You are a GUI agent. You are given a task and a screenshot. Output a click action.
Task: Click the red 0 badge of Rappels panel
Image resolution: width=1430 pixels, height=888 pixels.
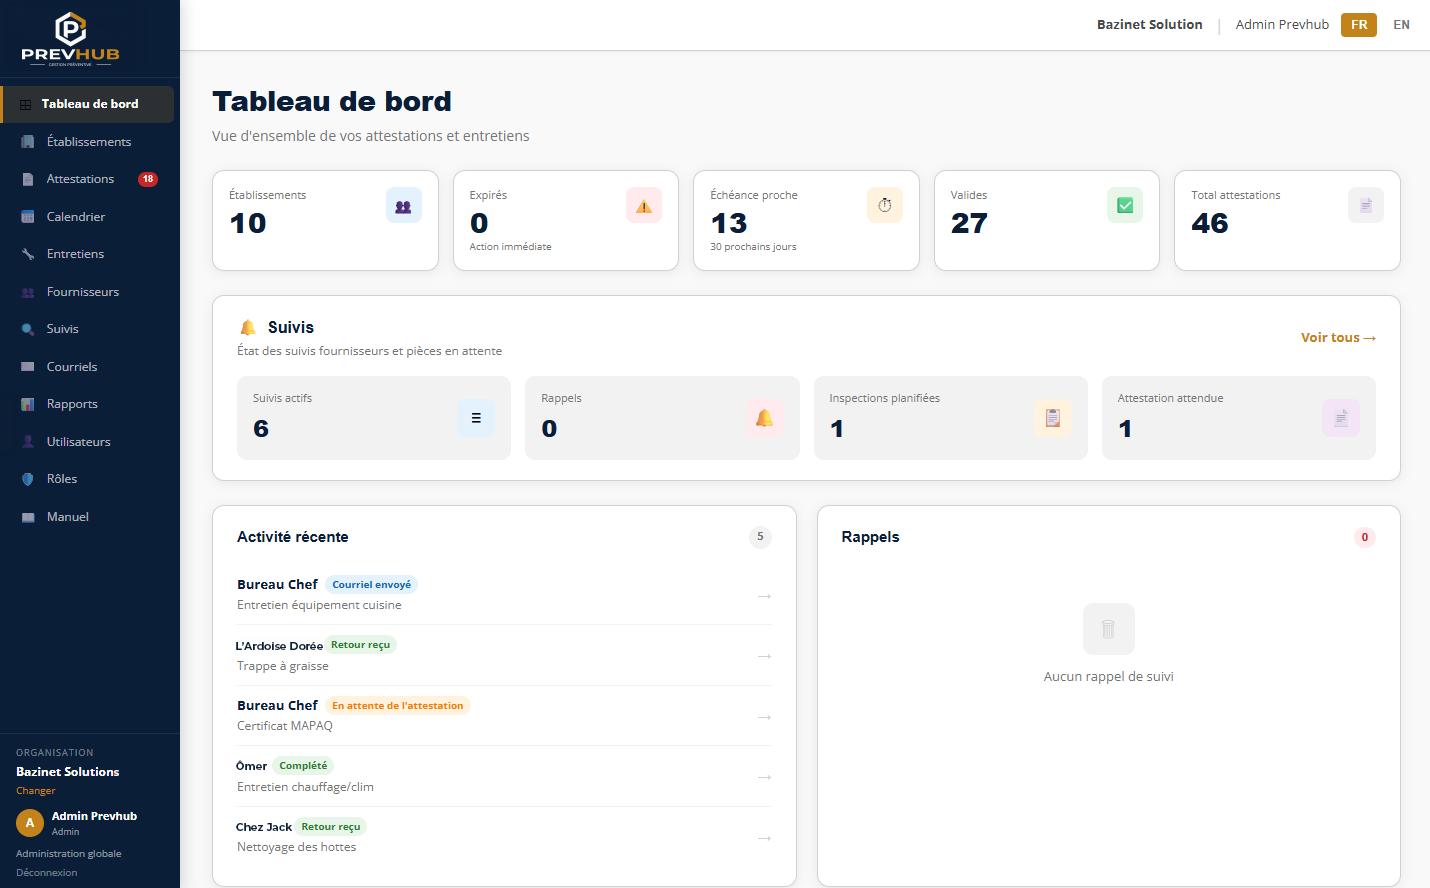click(x=1365, y=537)
